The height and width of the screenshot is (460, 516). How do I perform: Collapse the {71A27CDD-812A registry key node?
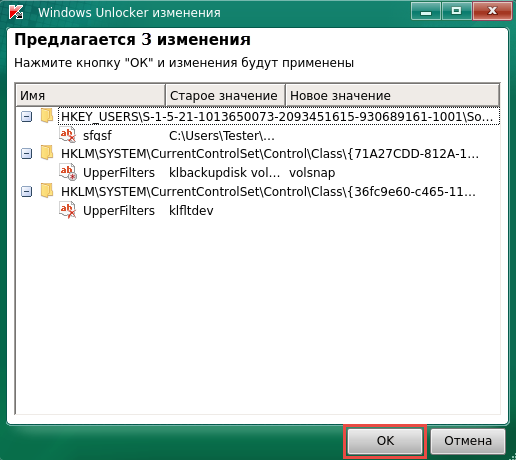point(27,154)
